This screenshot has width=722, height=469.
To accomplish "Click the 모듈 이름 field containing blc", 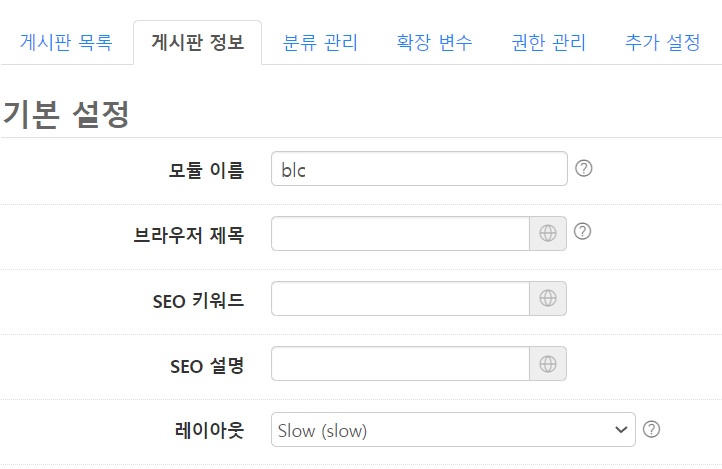I will [x=418, y=169].
